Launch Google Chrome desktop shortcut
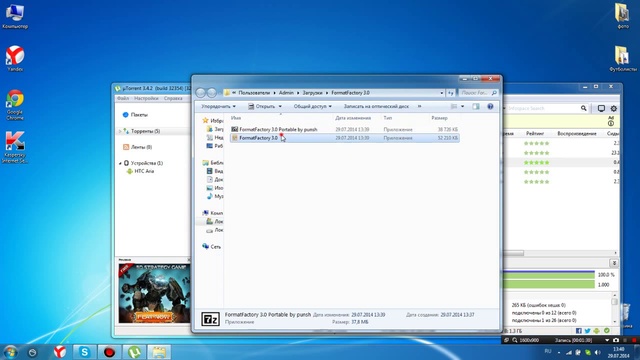The image size is (640, 360). coord(15,104)
